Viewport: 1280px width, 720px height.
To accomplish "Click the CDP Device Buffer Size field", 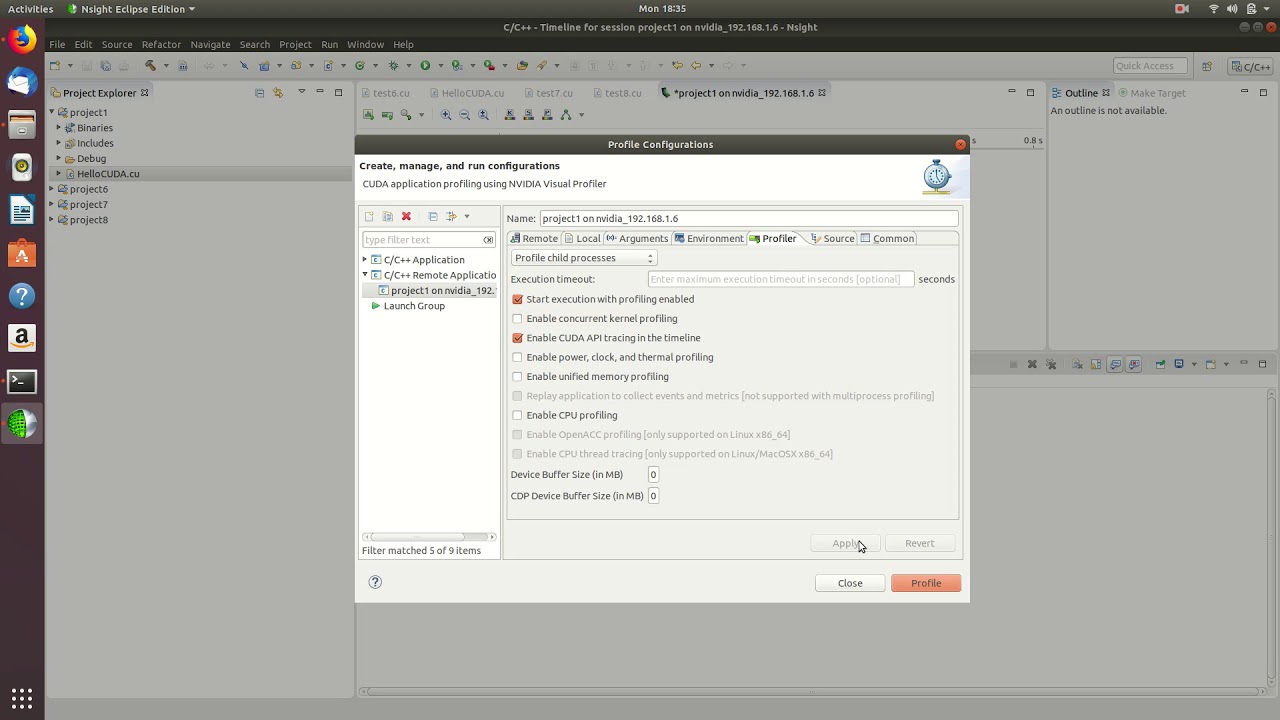I will [653, 496].
